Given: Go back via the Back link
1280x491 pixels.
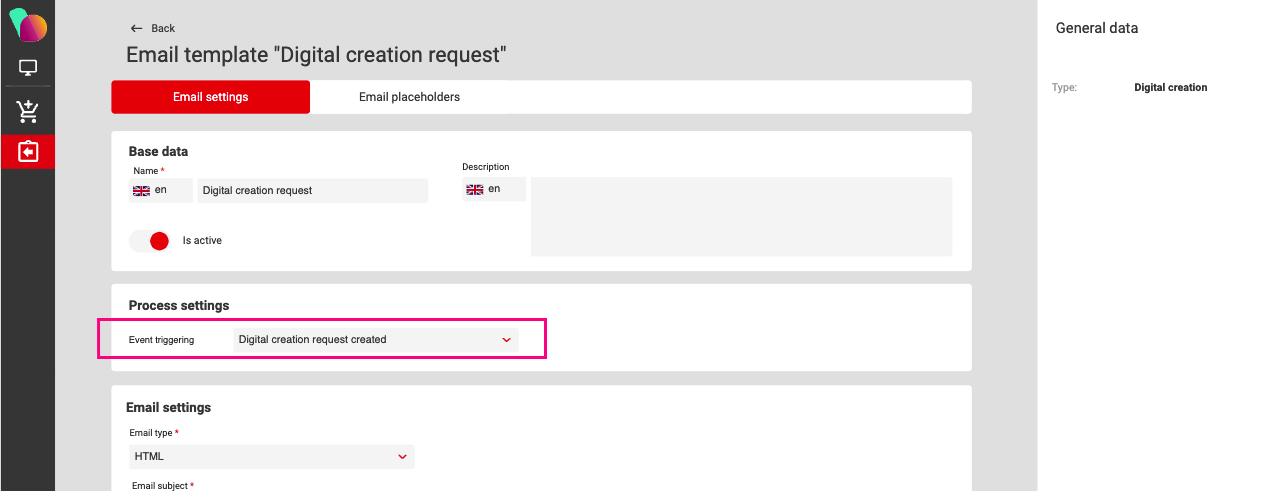Looking at the screenshot, I should tap(163, 28).
